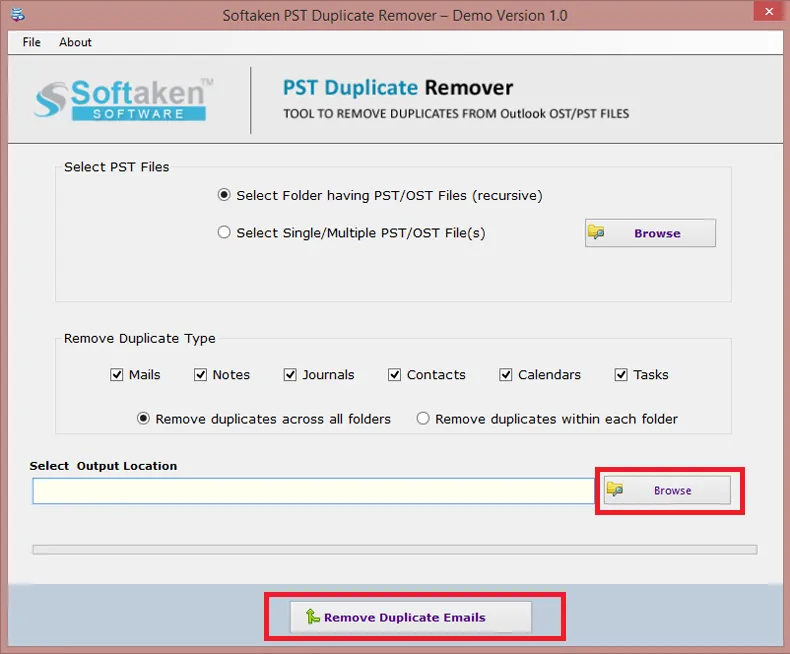This screenshot has height=654, width=790.
Task: Click Browse button for output location
Action: [667, 490]
